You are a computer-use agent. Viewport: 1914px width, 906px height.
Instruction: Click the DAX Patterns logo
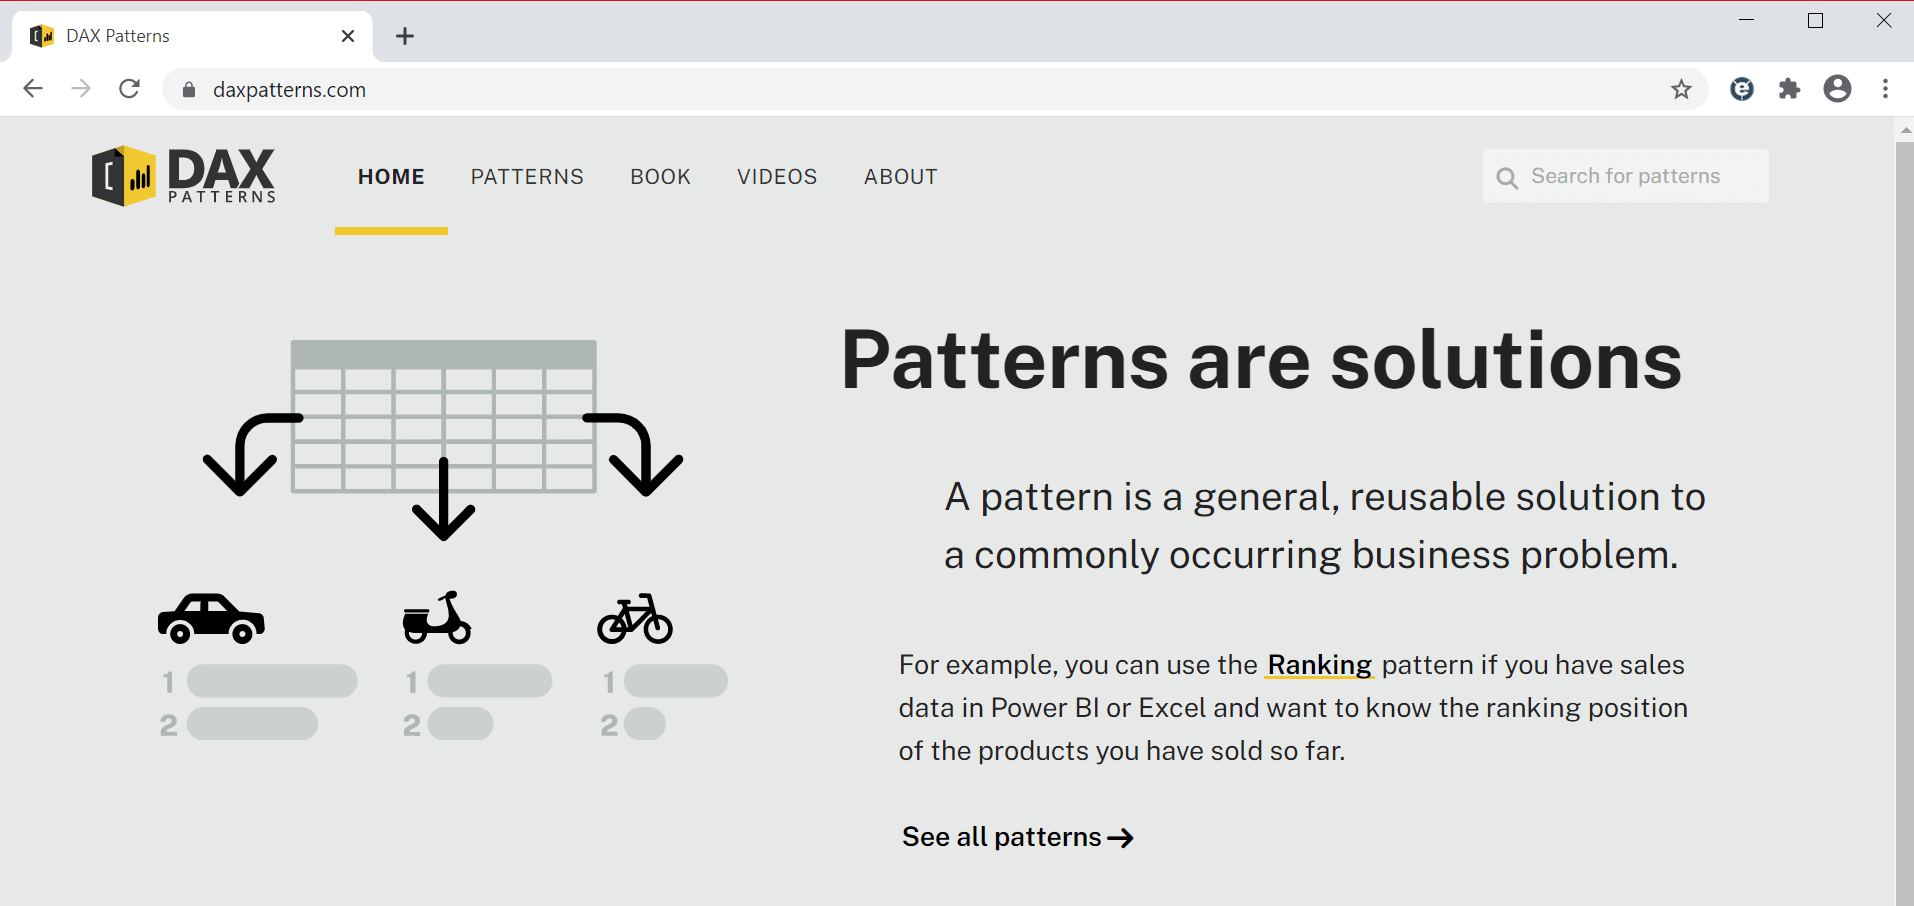(x=183, y=176)
